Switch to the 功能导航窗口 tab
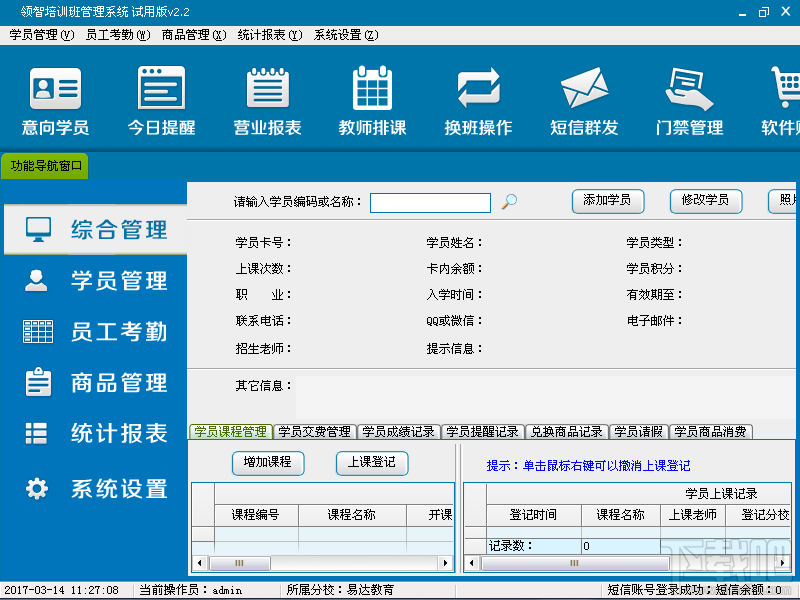The height and width of the screenshot is (600, 800). coord(45,166)
